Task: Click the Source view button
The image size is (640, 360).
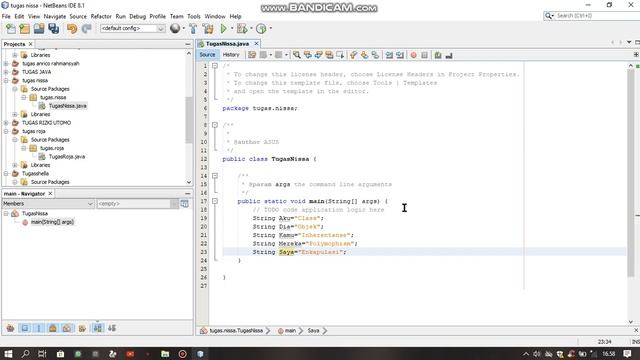Action: pyautogui.click(x=207, y=55)
